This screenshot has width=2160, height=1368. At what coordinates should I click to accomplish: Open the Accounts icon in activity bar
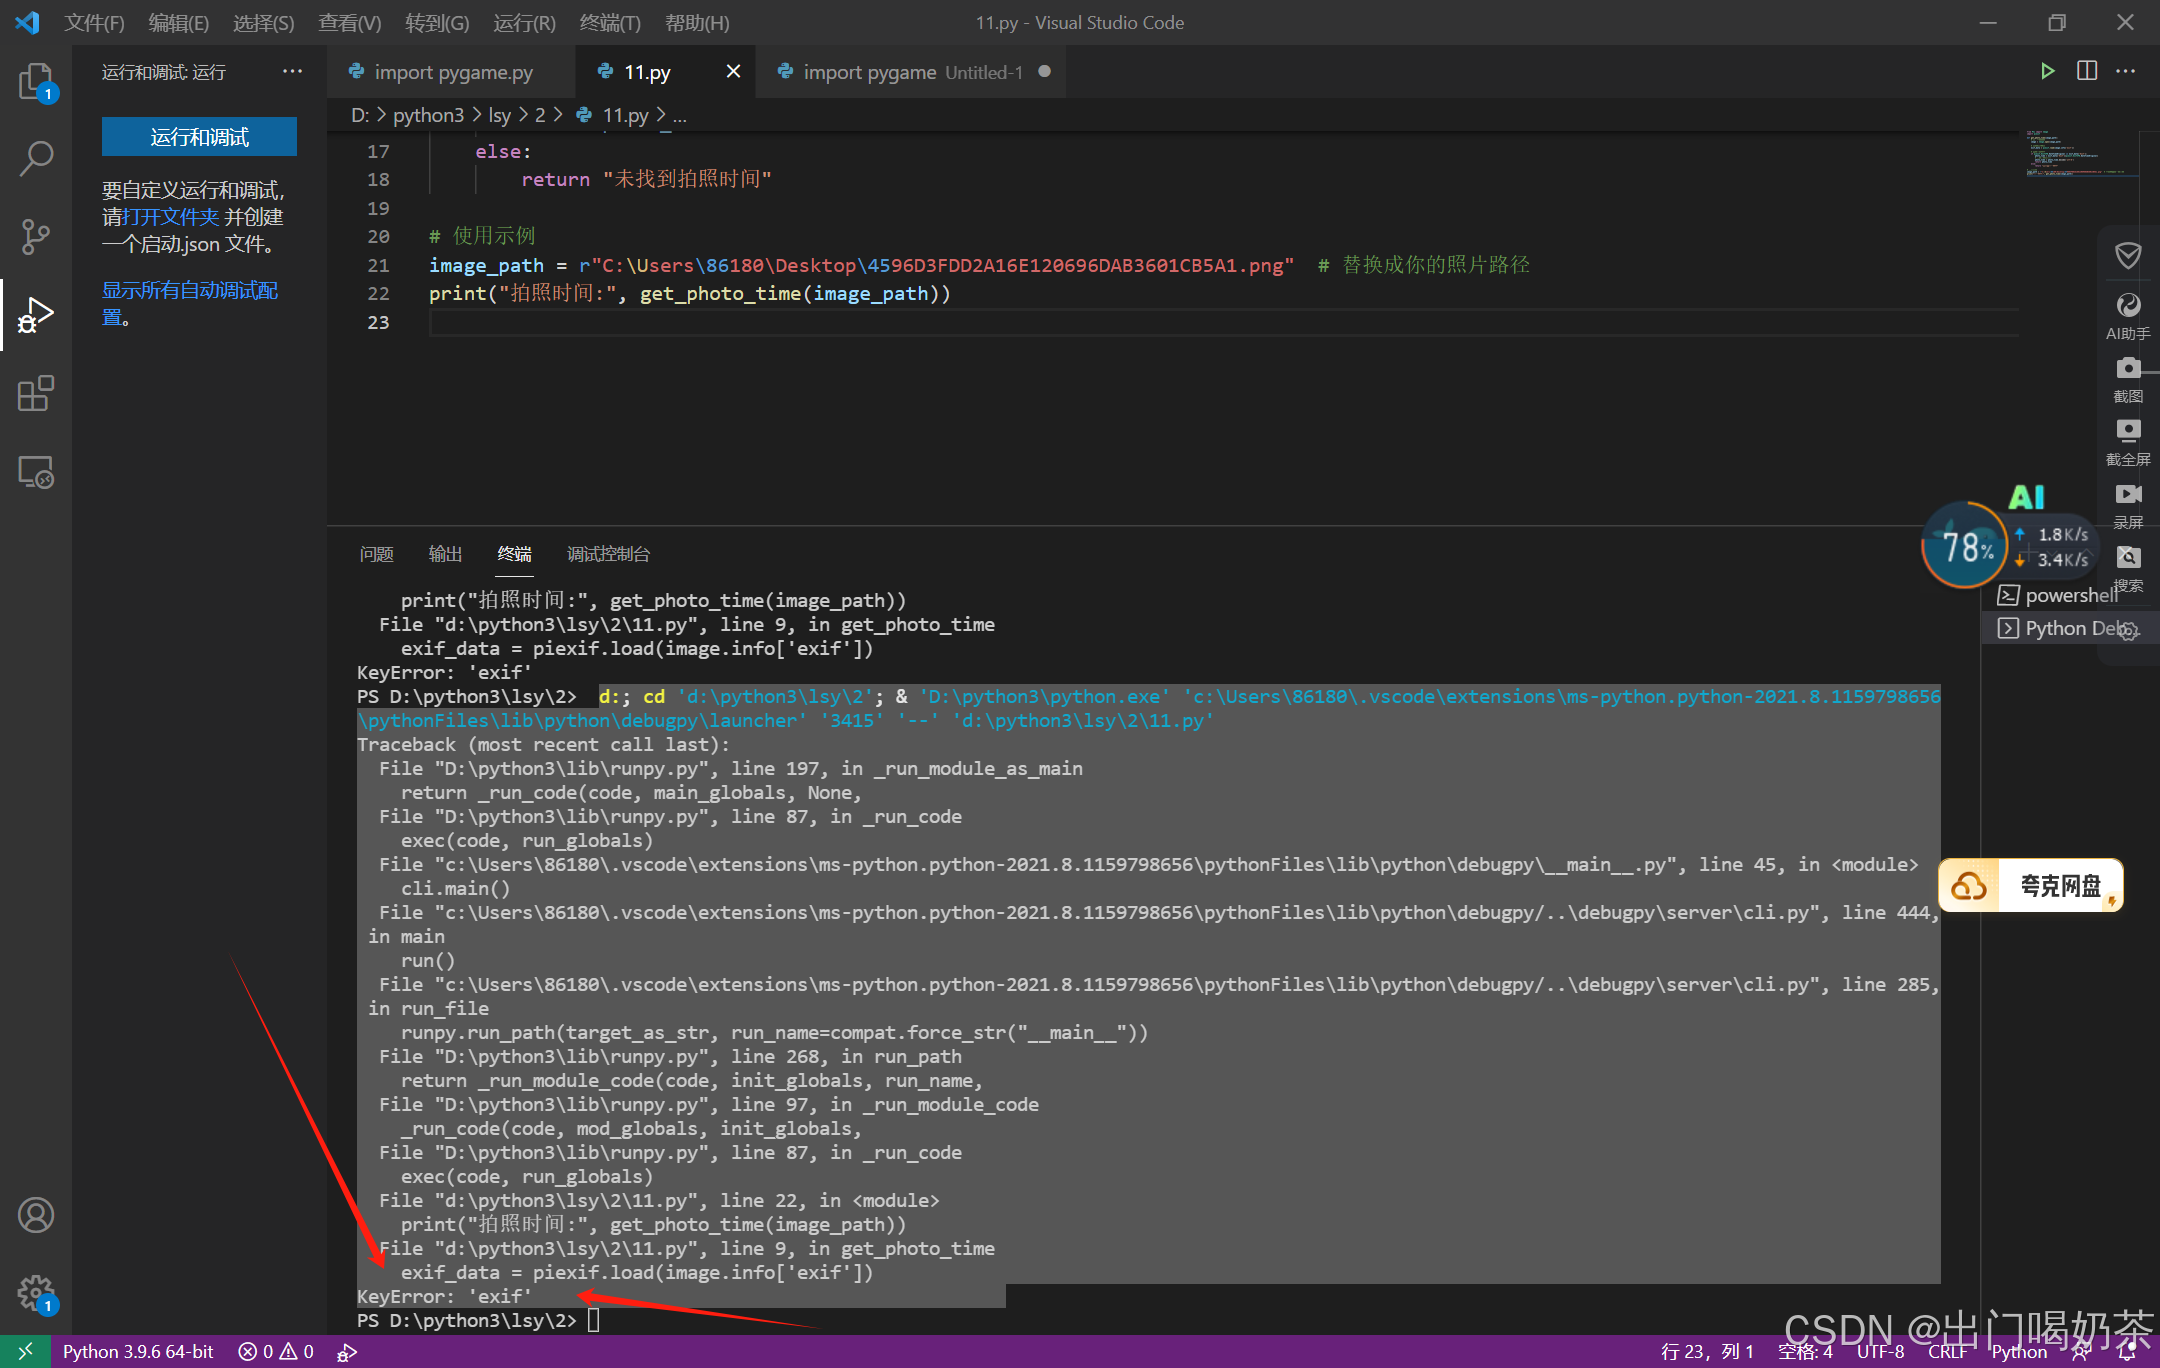coord(36,1215)
